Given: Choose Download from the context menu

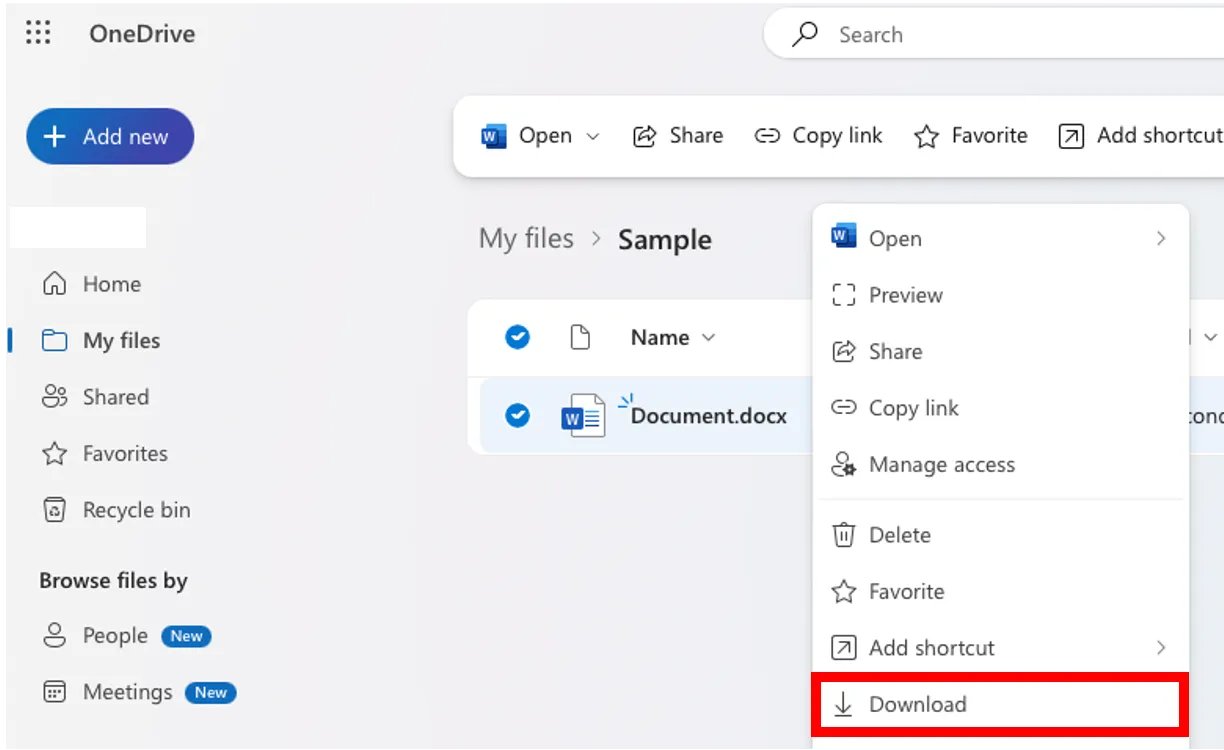Looking at the screenshot, I should pos(917,705).
